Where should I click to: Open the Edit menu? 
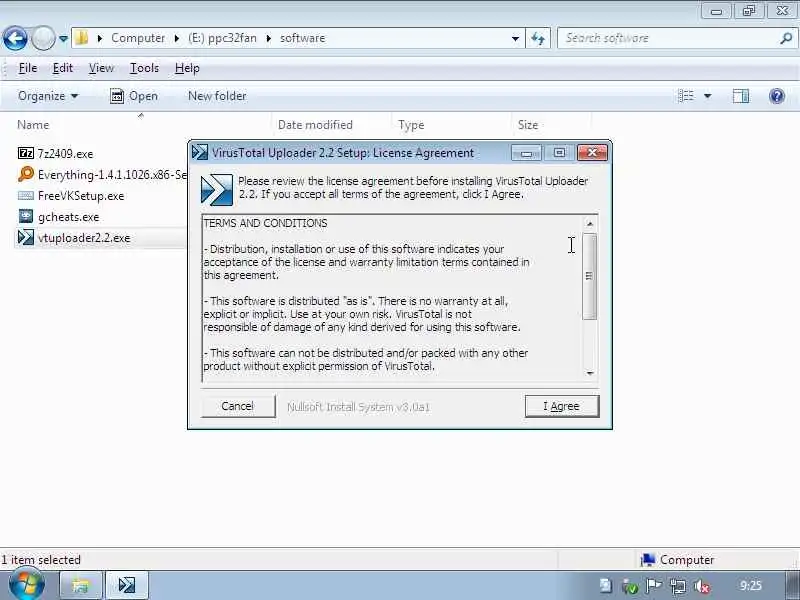pos(63,68)
